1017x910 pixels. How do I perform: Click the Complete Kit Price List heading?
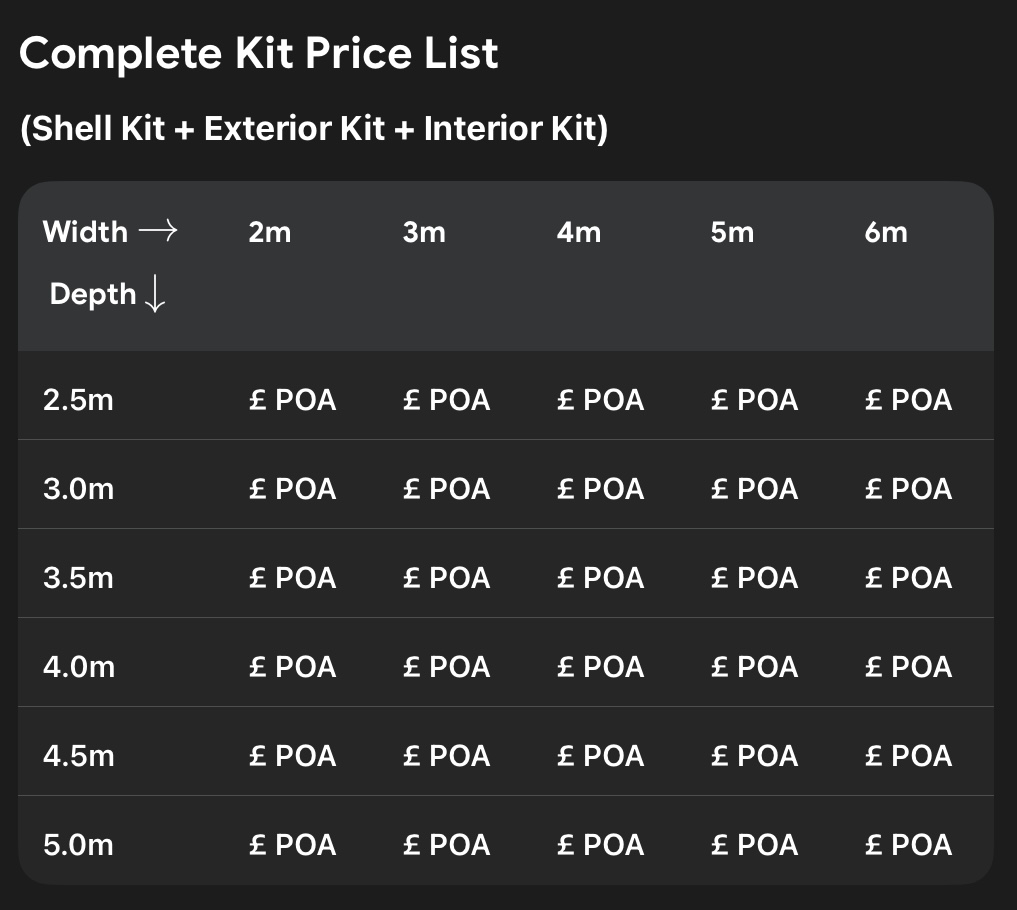pos(259,53)
